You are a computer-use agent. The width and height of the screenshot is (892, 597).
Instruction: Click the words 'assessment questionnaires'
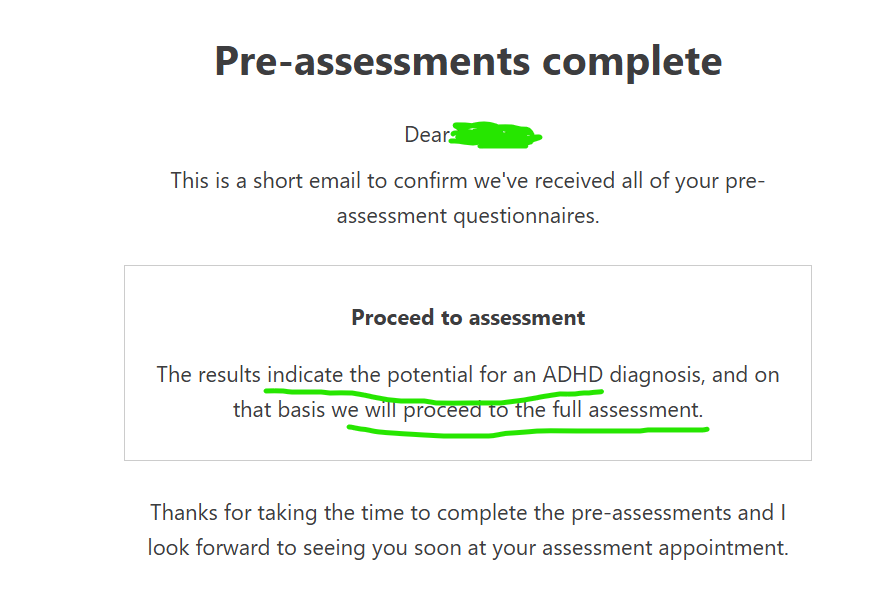468,216
